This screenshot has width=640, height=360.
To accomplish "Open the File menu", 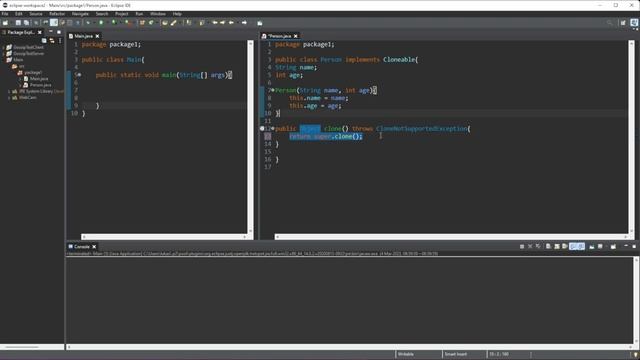I will (x=5, y=14).
